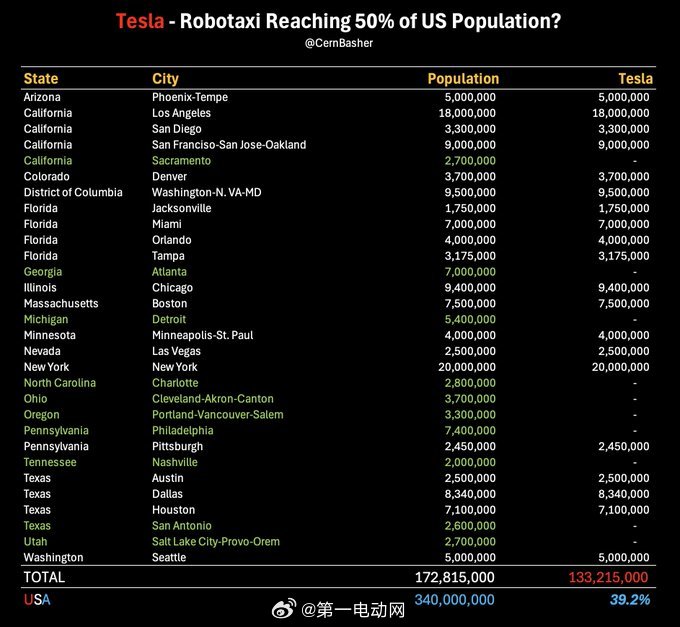Select the Houston city cell
This screenshot has height=627, width=680.
click(x=173, y=510)
